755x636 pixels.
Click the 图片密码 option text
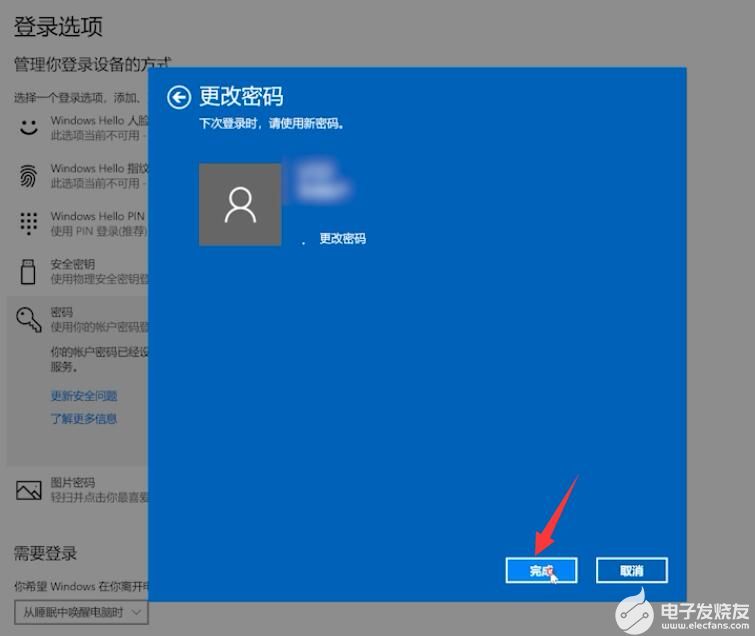[x=73, y=482]
